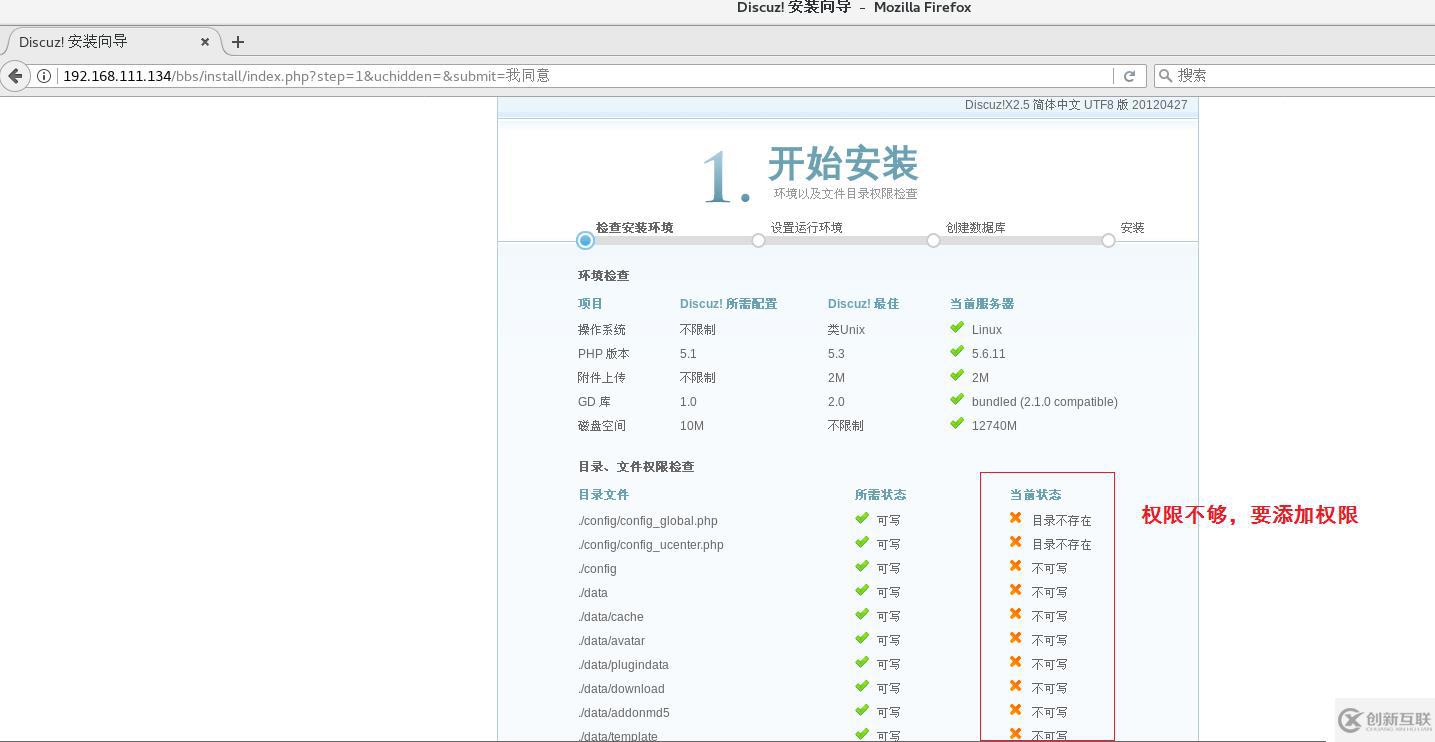Click orange X in ./data/download row

coord(1015,686)
